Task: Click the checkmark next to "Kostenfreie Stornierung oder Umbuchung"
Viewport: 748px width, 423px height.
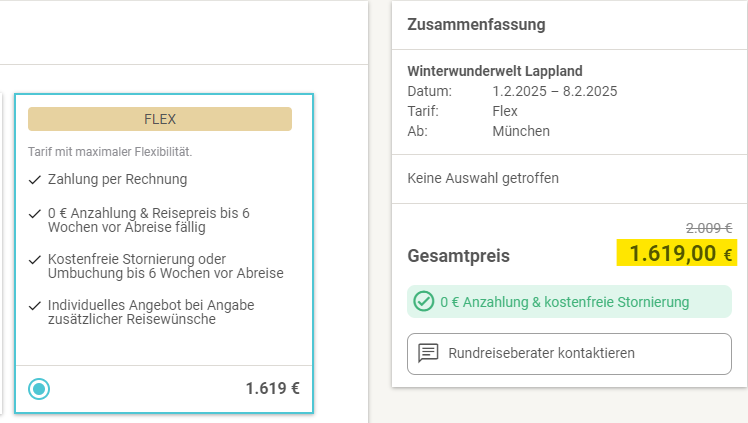Action: pyautogui.click(x=35, y=259)
